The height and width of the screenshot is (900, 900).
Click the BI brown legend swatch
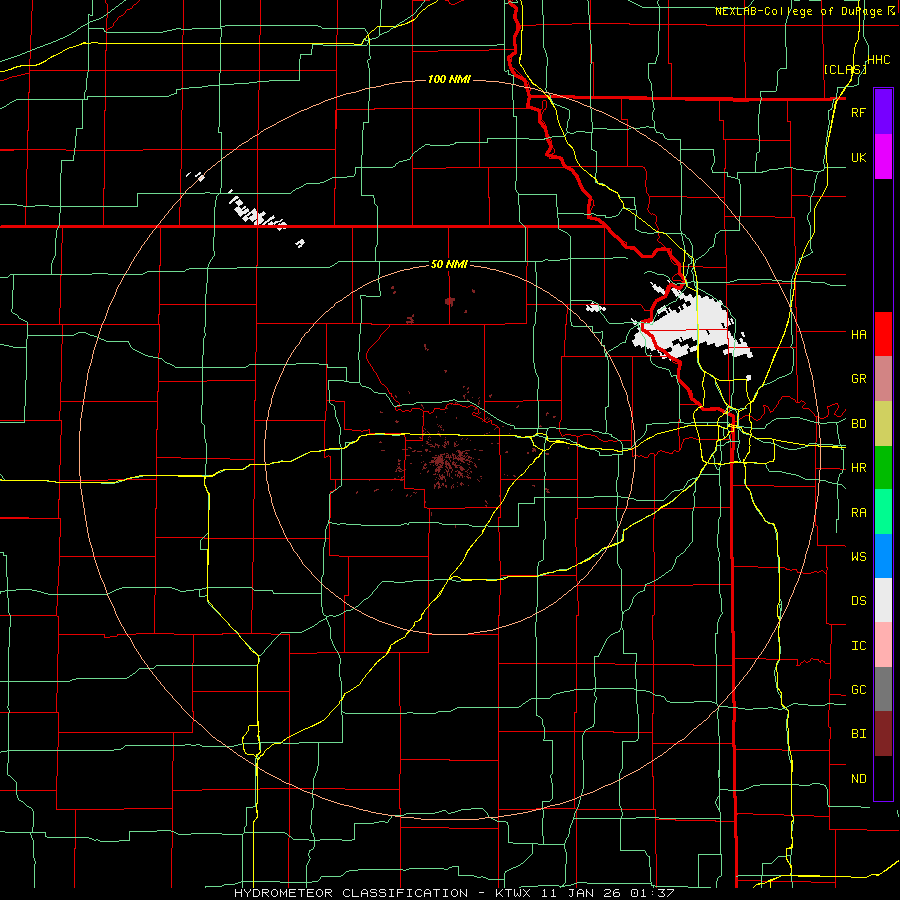coord(883,734)
